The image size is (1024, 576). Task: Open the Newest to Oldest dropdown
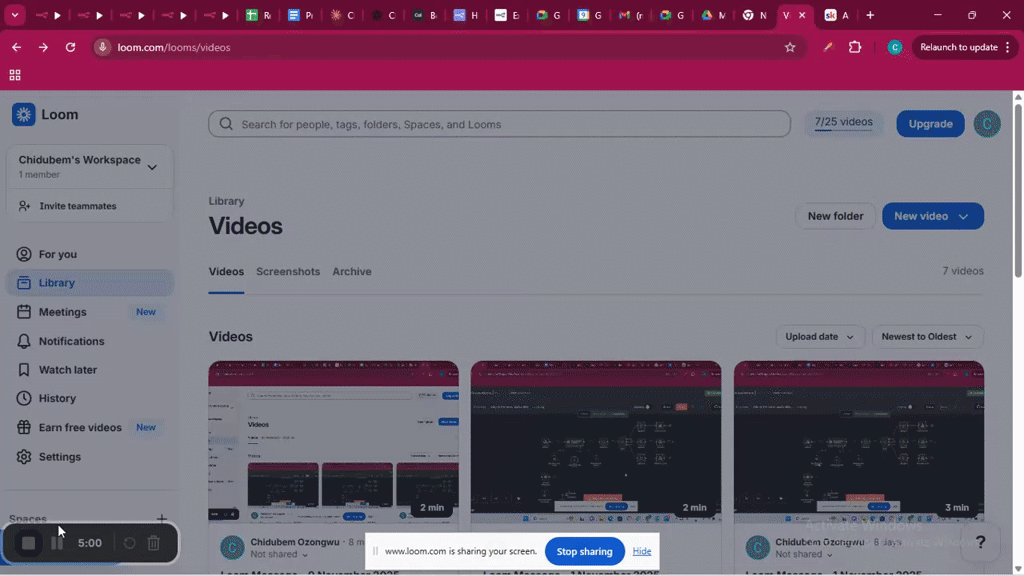(927, 336)
